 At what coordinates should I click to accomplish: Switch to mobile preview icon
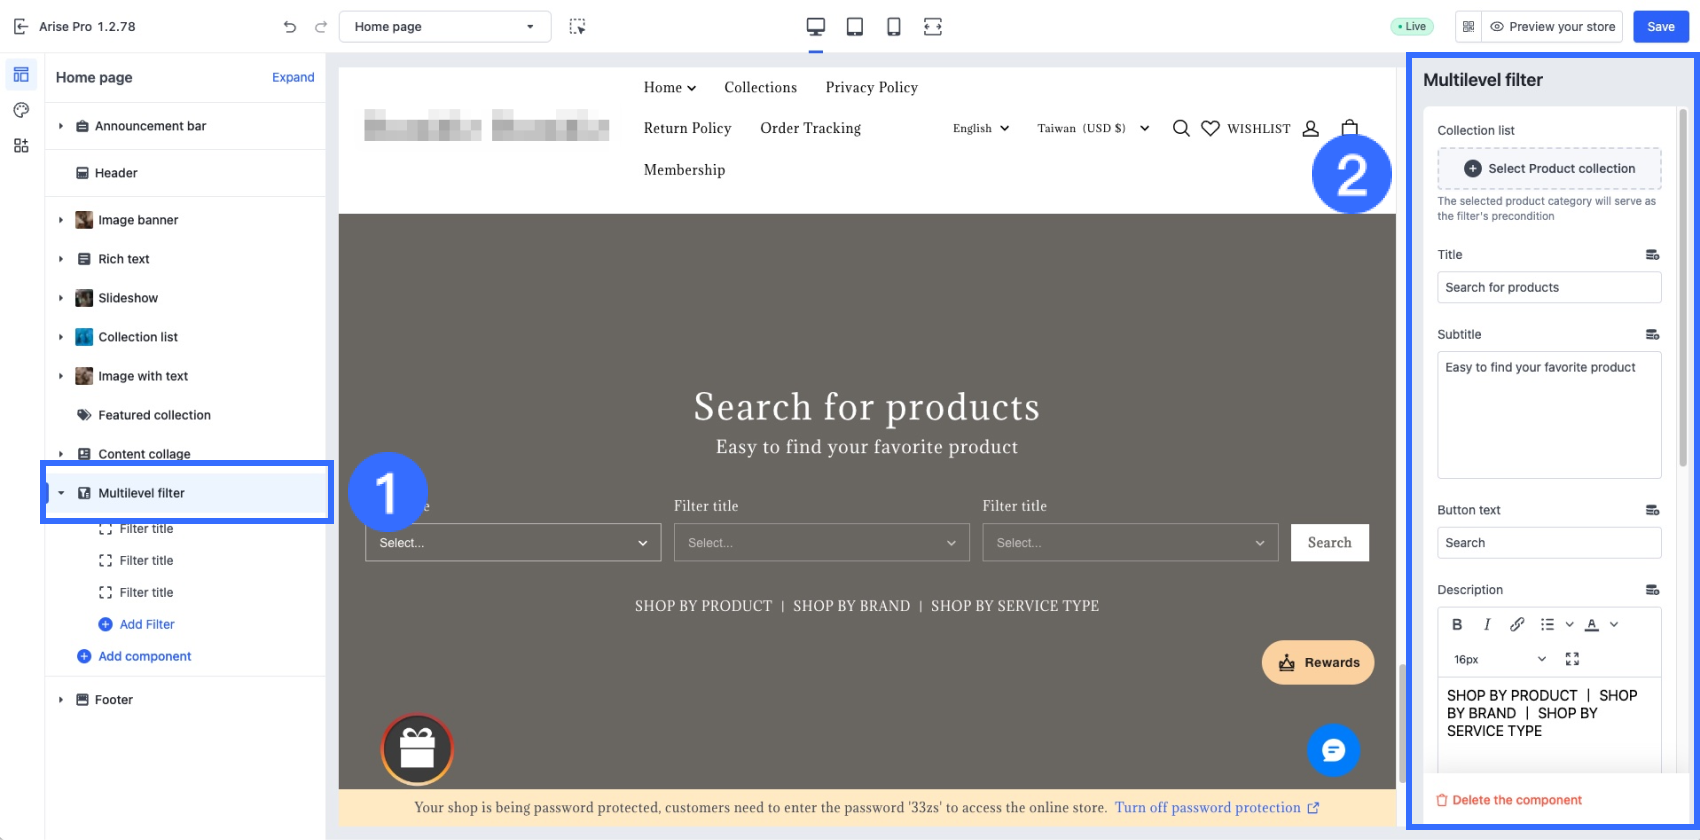click(894, 27)
